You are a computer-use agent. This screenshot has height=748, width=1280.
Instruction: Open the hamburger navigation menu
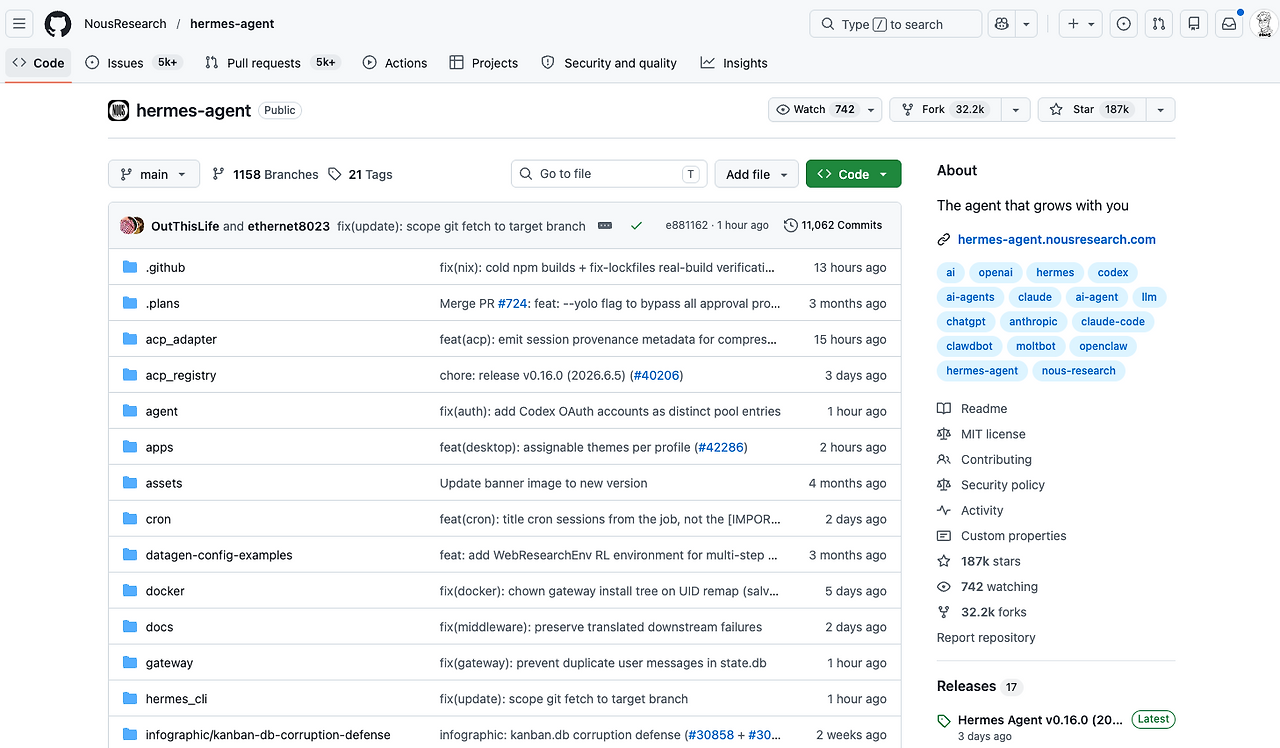(x=20, y=24)
